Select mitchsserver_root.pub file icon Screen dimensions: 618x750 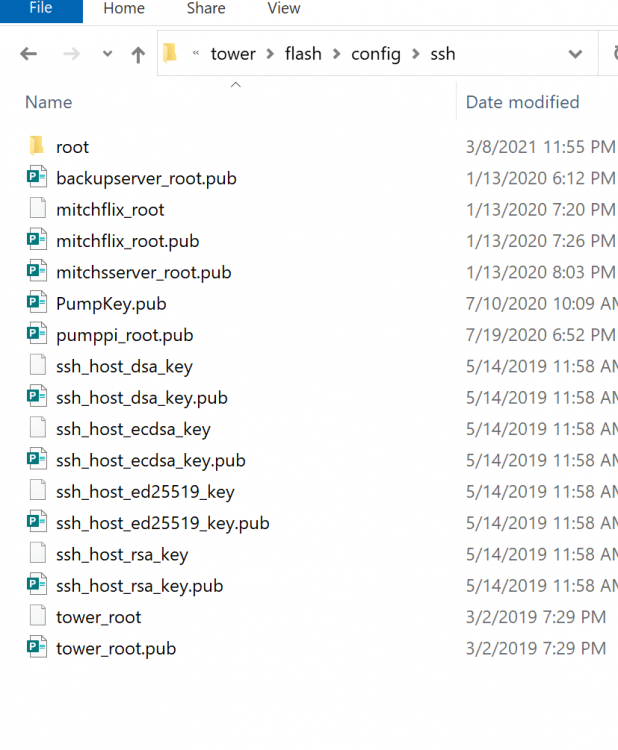37,271
